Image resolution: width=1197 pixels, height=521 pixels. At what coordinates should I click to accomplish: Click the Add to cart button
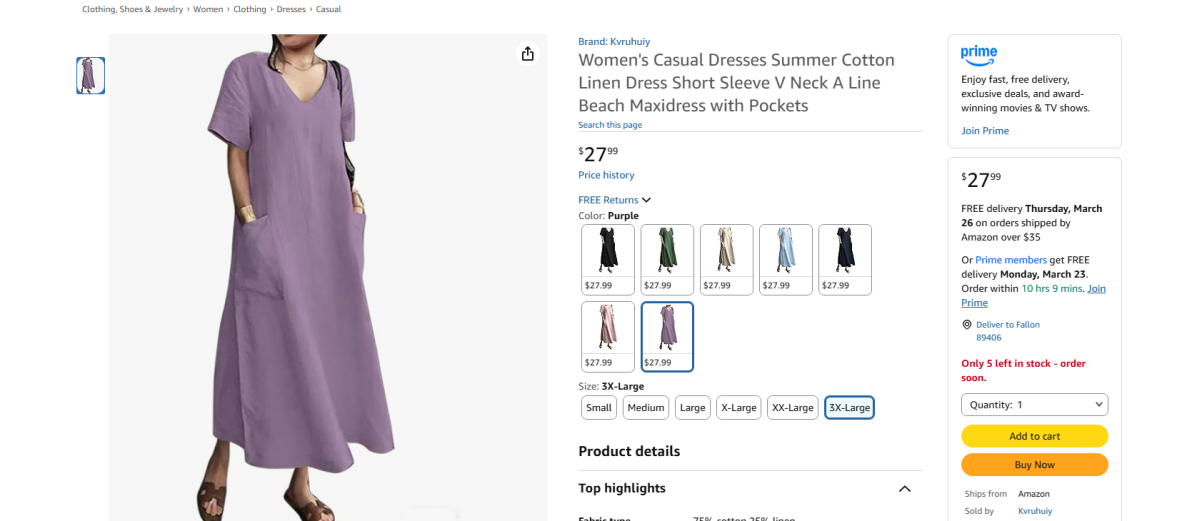pos(1034,436)
